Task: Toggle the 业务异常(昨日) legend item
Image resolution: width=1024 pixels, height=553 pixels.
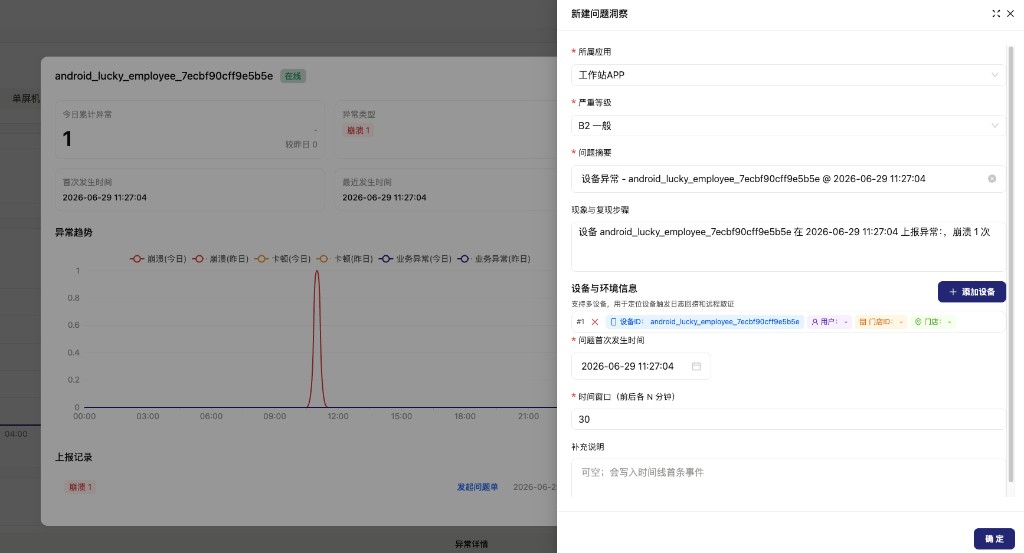Action: tap(494, 259)
